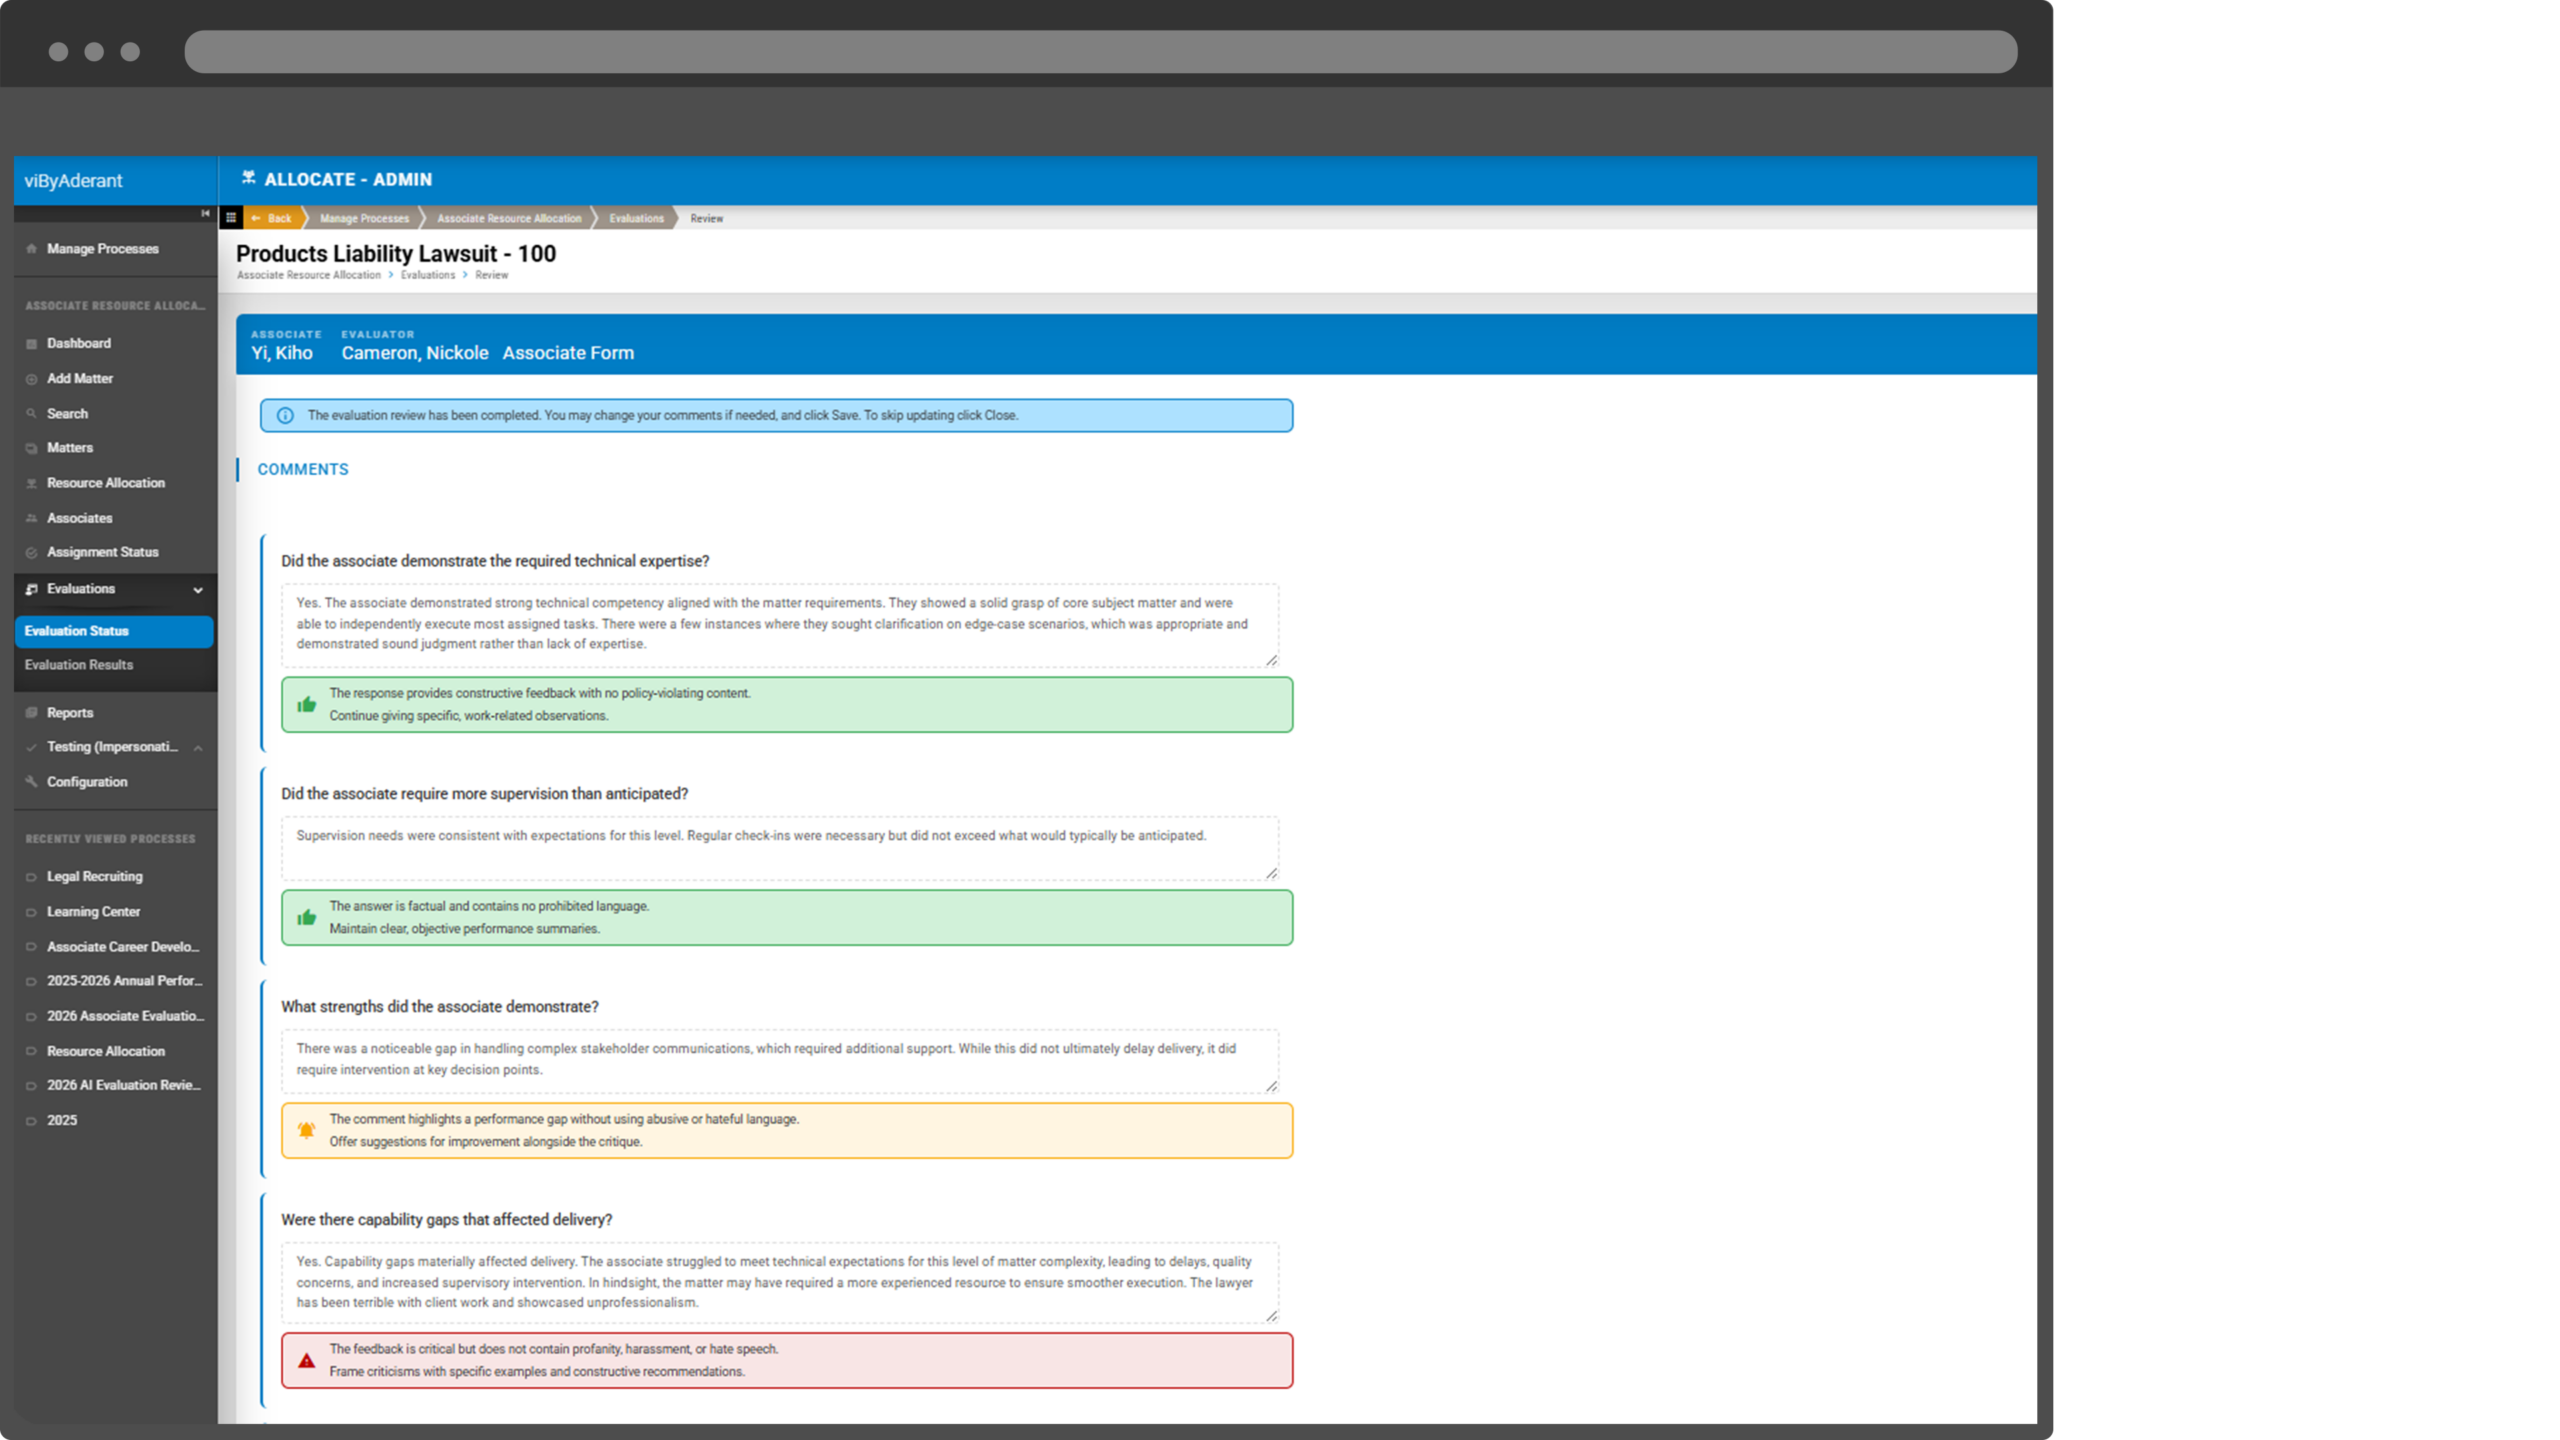Image resolution: width=2560 pixels, height=1440 pixels.
Task: Click the Search magnifier icon in sidebar
Action: tap(31, 414)
